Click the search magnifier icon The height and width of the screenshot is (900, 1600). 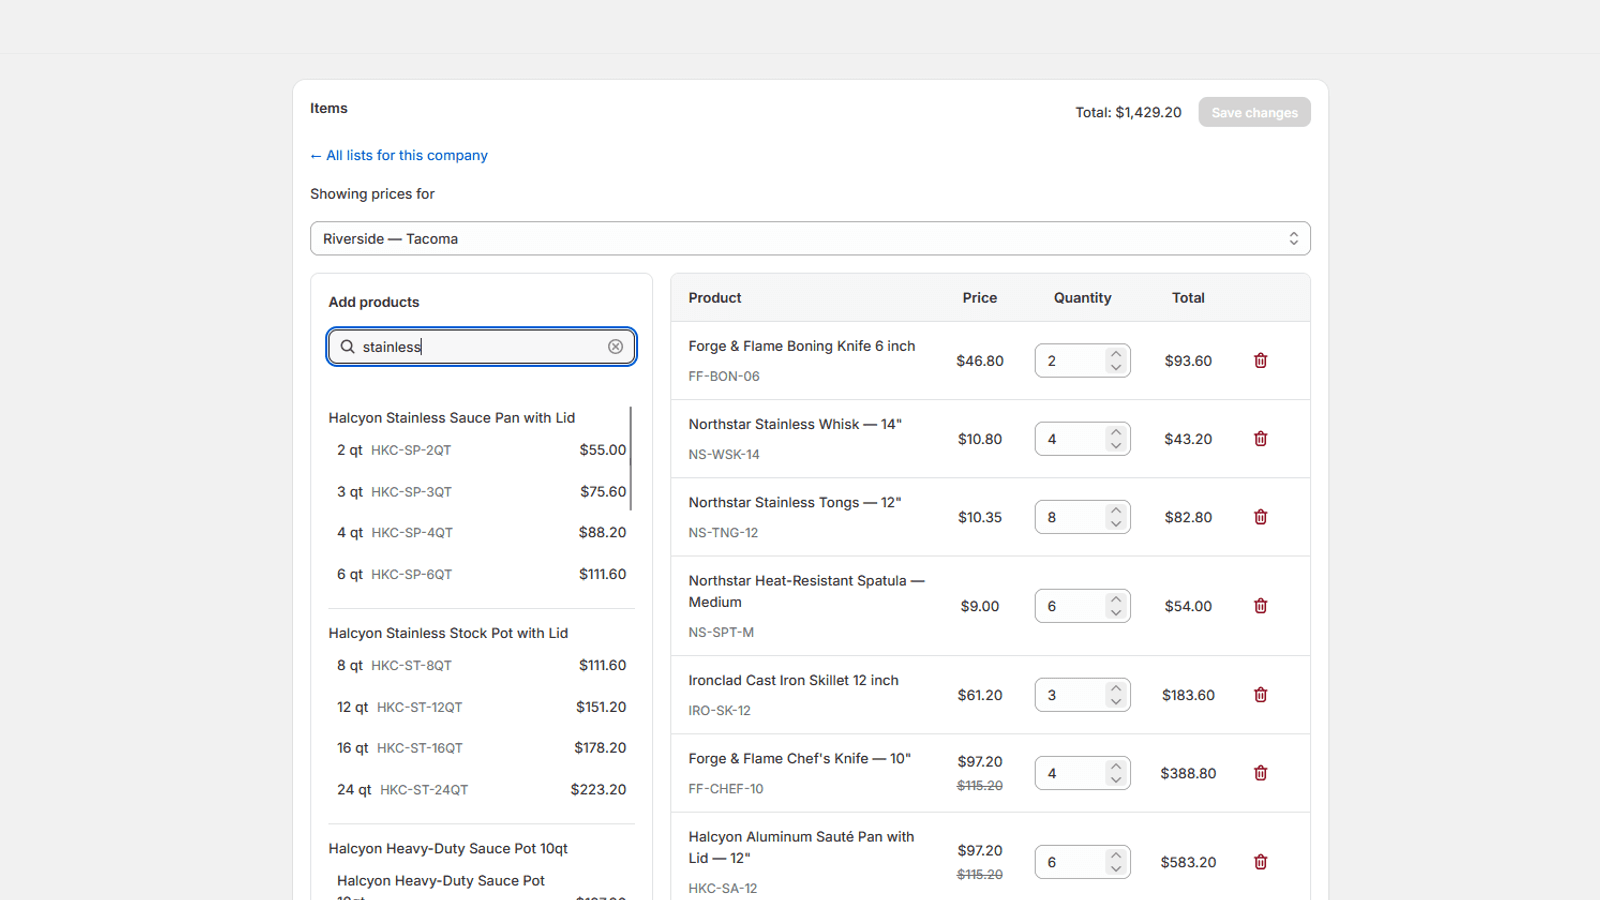click(347, 347)
